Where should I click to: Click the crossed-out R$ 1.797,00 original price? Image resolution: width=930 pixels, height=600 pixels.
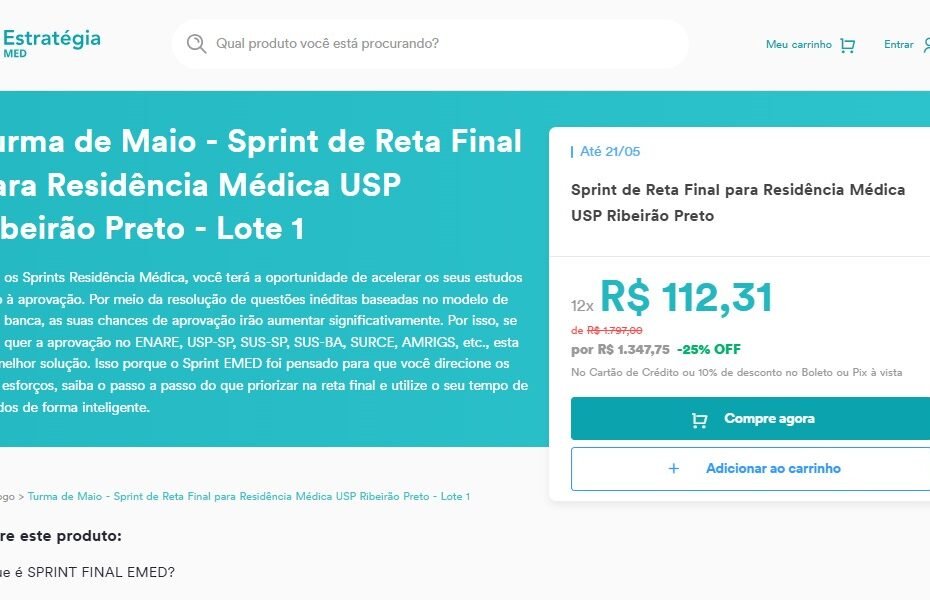click(614, 330)
